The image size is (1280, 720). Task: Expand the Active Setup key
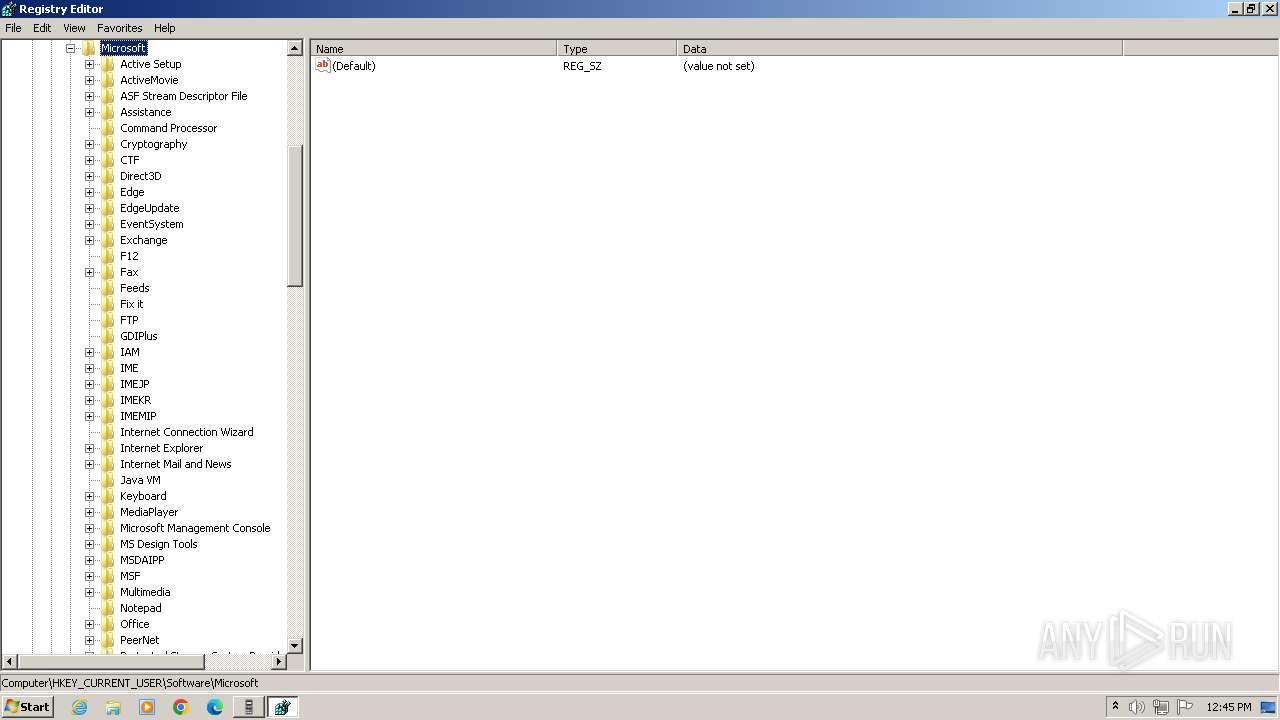click(x=89, y=64)
